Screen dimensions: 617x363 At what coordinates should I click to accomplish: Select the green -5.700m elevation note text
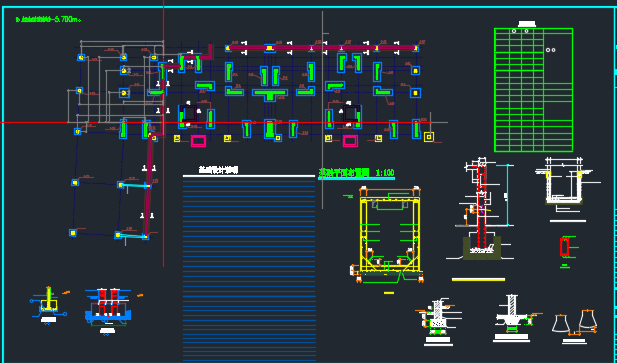tap(48, 19)
